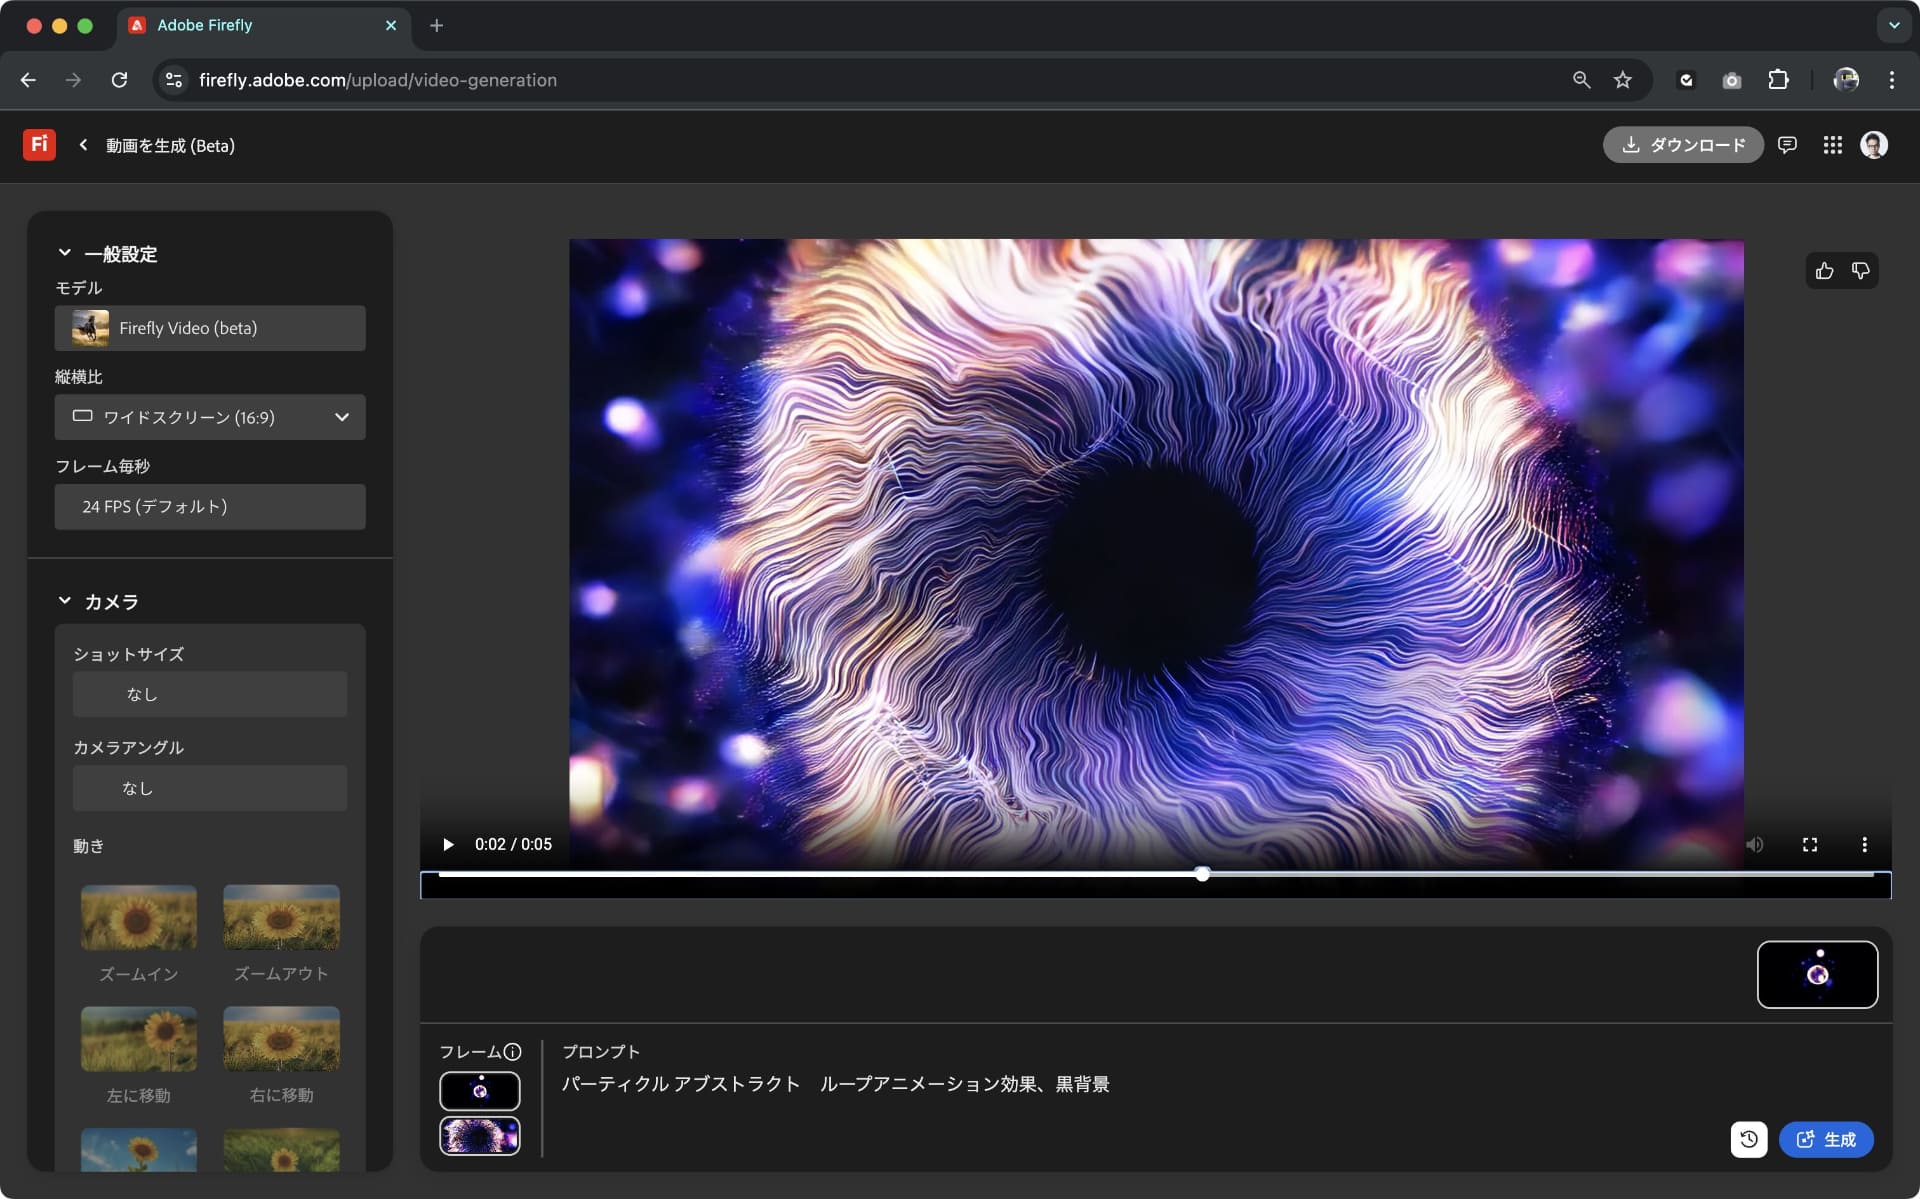Collapse the 一般設定 section
The image size is (1920, 1199).
point(65,252)
